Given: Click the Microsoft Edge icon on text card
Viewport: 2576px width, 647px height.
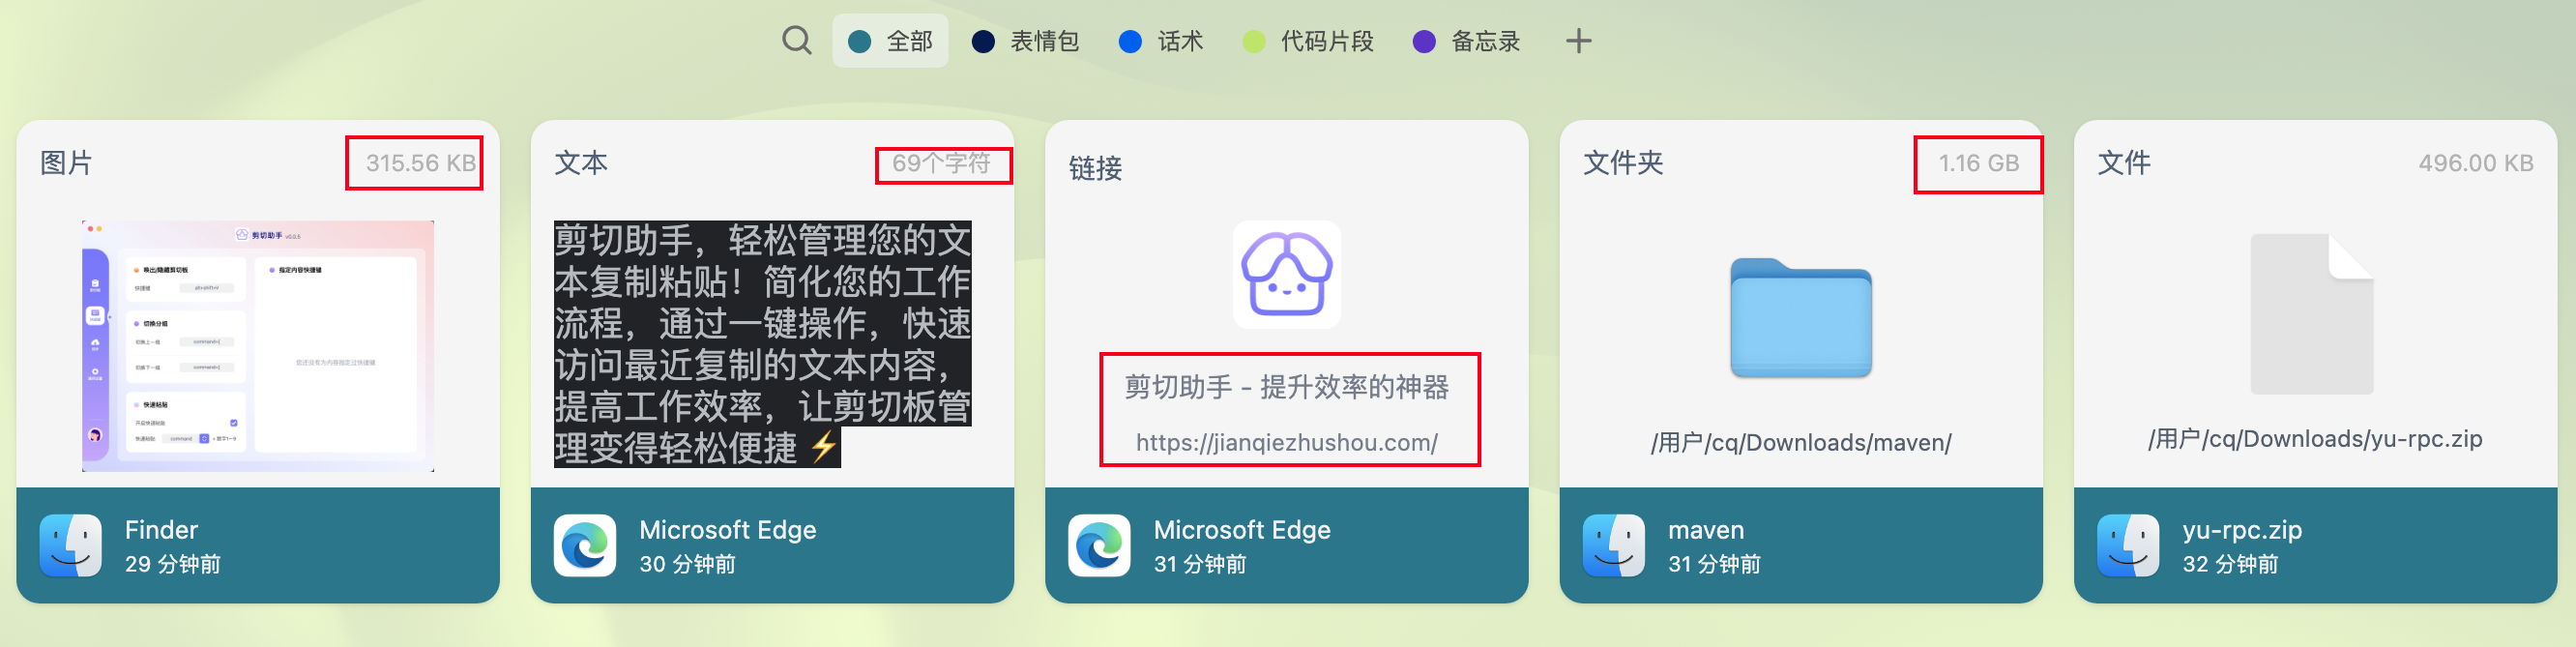Looking at the screenshot, I should tap(585, 545).
